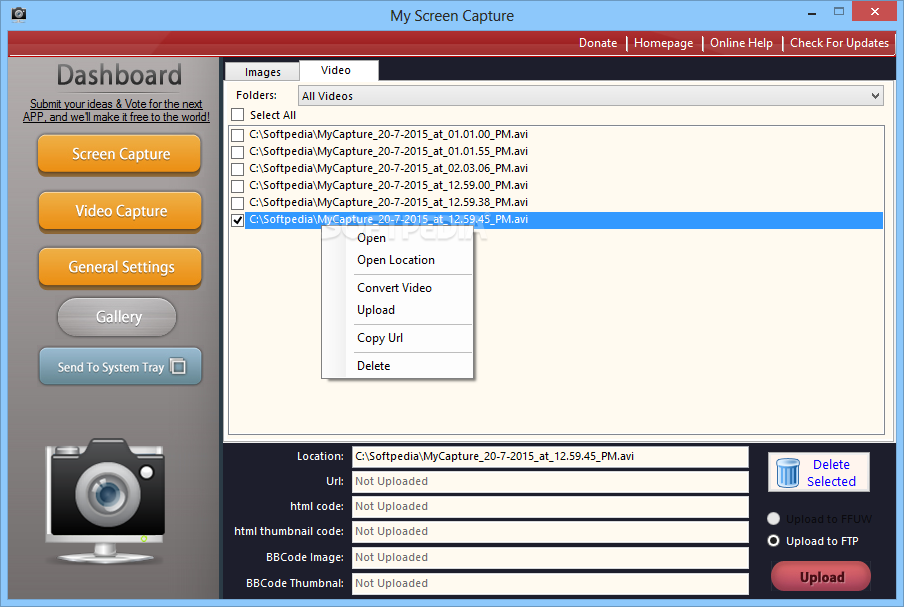Switch to the Images tab
Image resolution: width=904 pixels, height=607 pixels.
click(x=262, y=72)
